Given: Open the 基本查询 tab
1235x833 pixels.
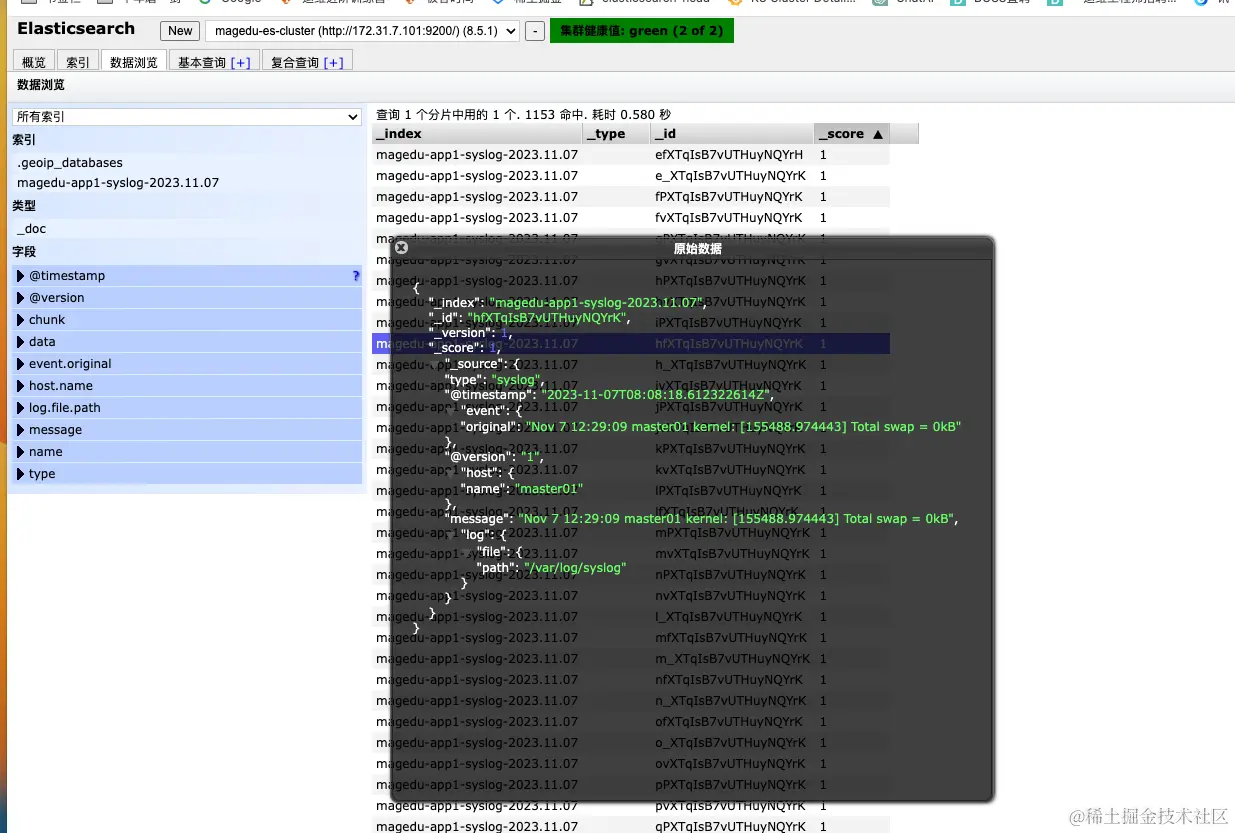Looking at the screenshot, I should 215,62.
